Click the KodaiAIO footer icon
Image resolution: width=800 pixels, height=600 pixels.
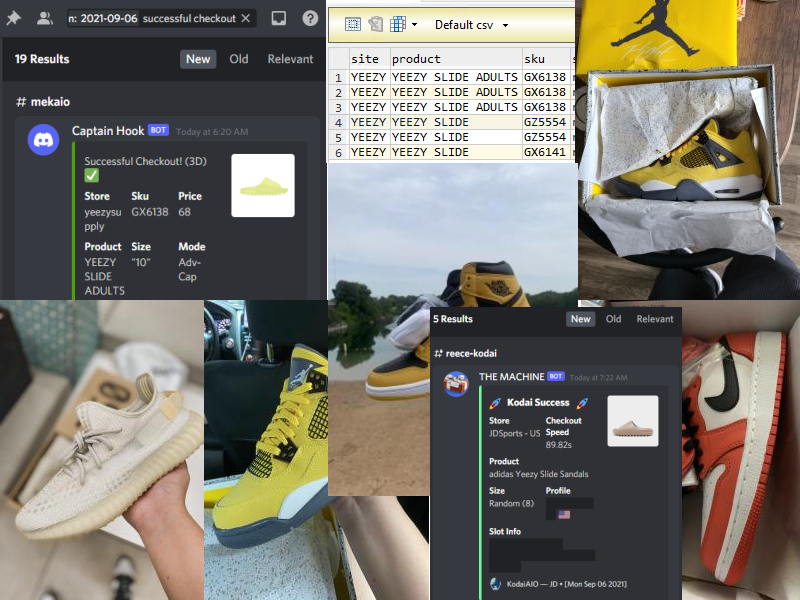tap(495, 584)
